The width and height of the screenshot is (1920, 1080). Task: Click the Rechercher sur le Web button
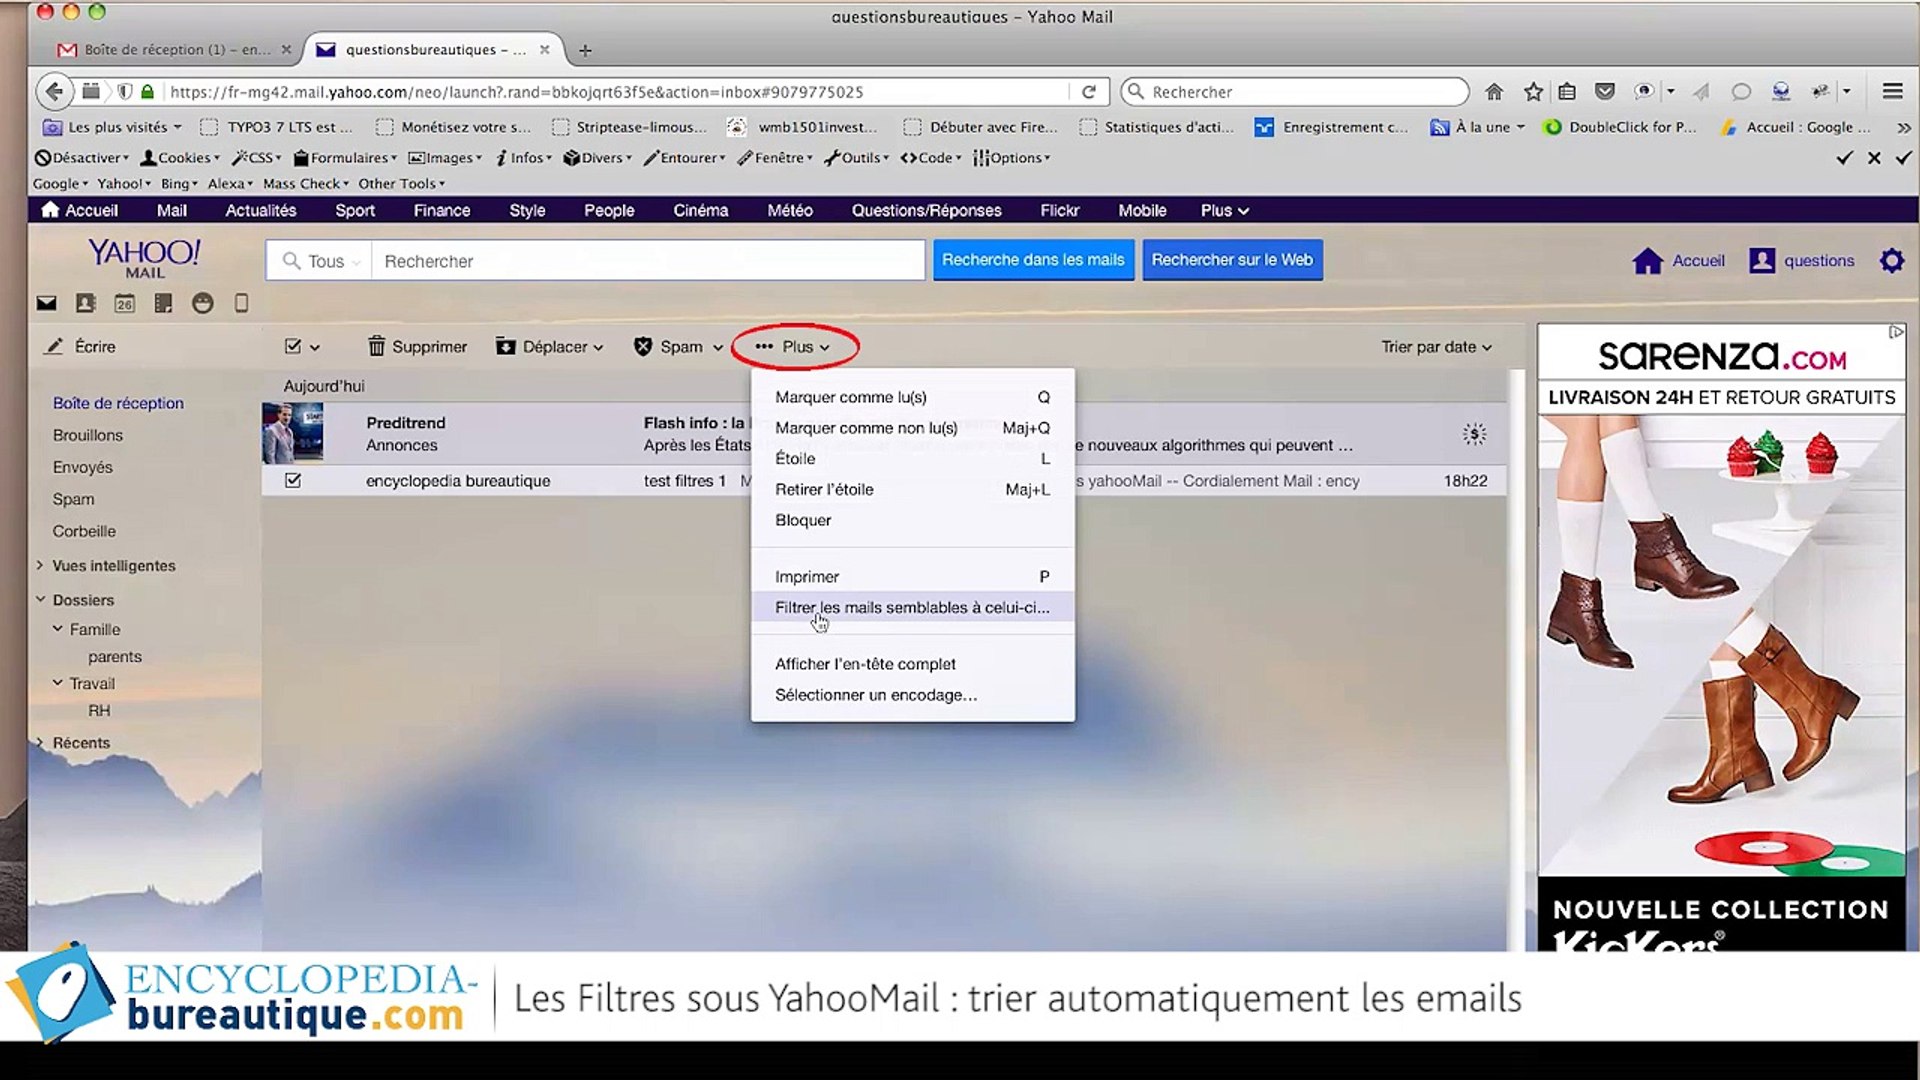click(1232, 260)
